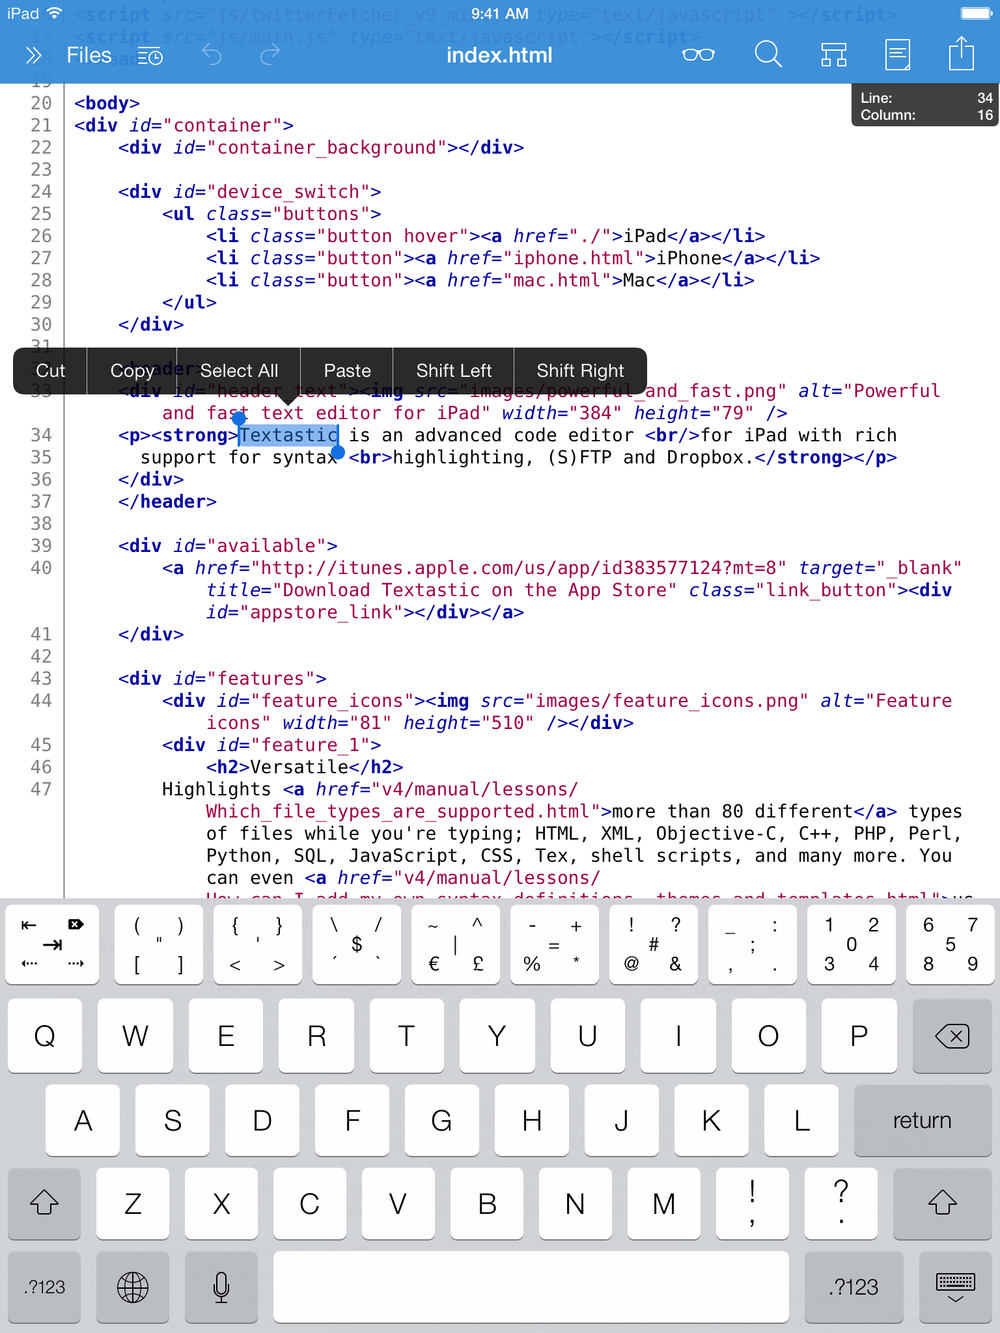Tap the Q key

45,1036
